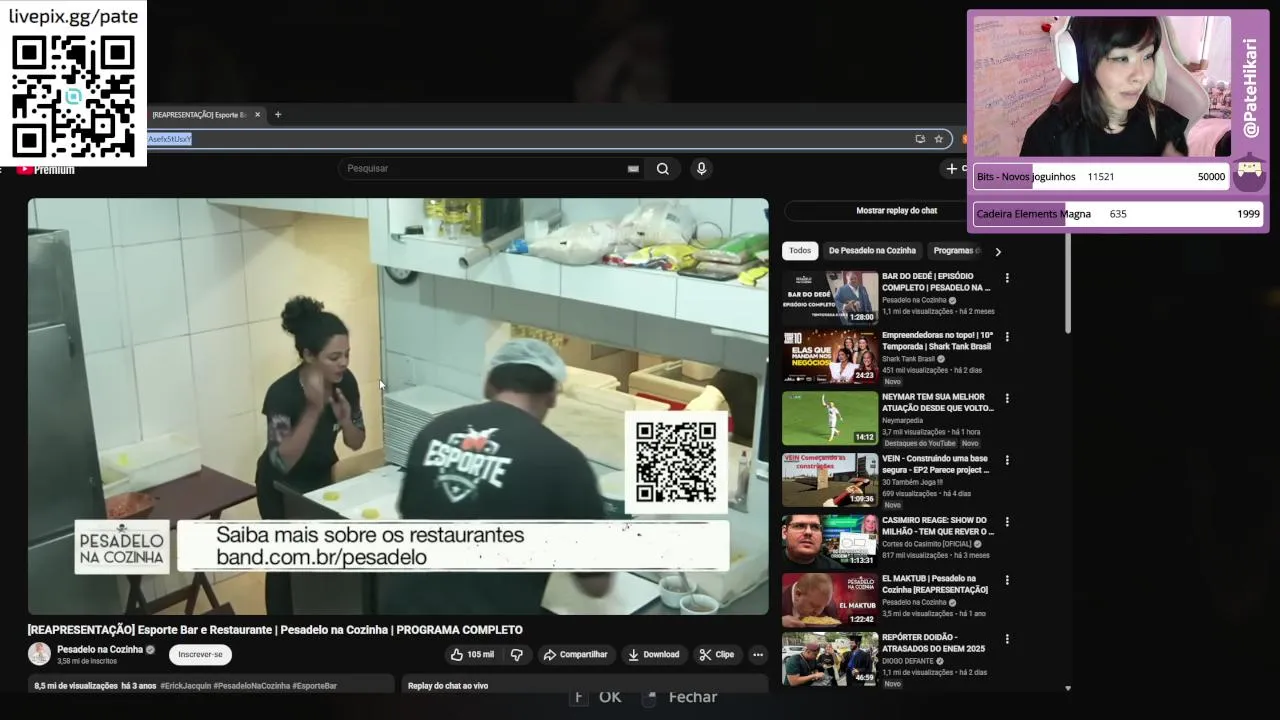This screenshot has height=720, width=1280.
Task: Click Shark Tank Brasil channel name
Action: [908, 359]
